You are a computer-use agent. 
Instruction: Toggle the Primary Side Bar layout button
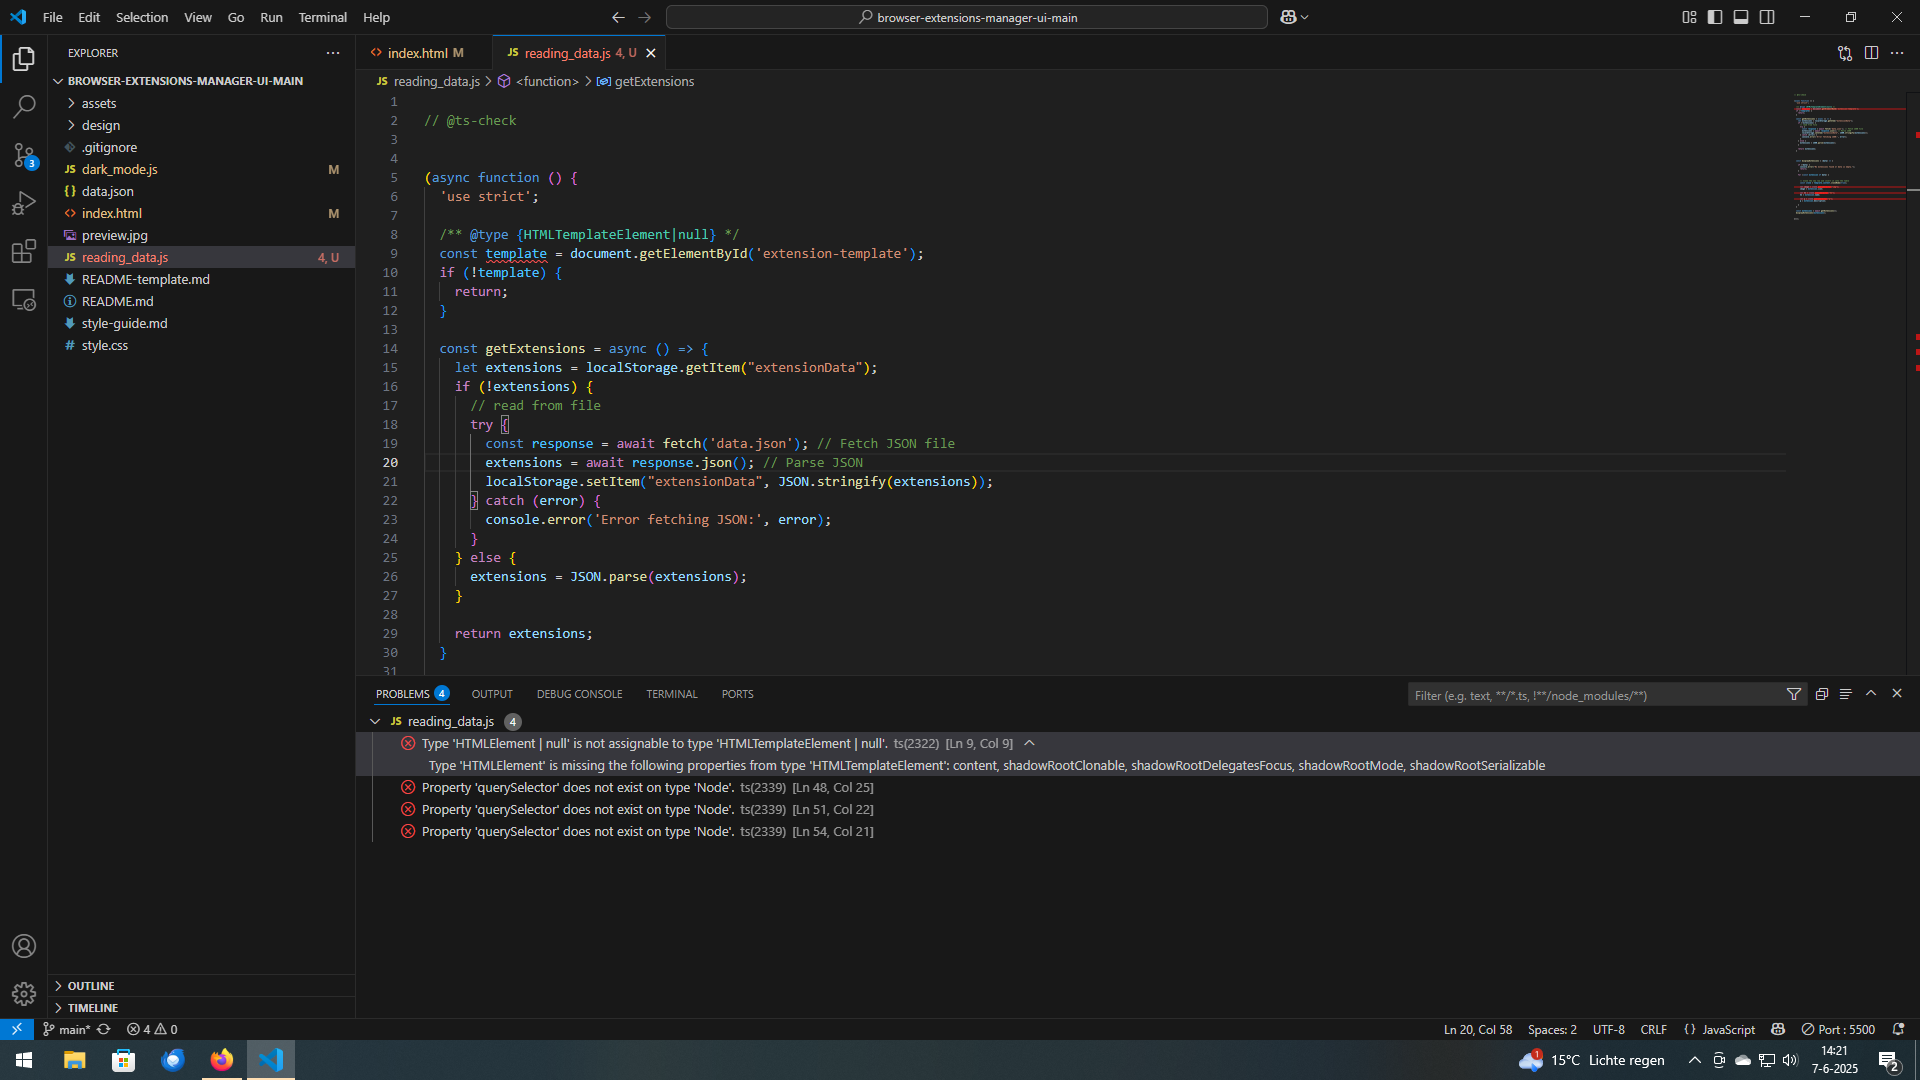point(1715,17)
